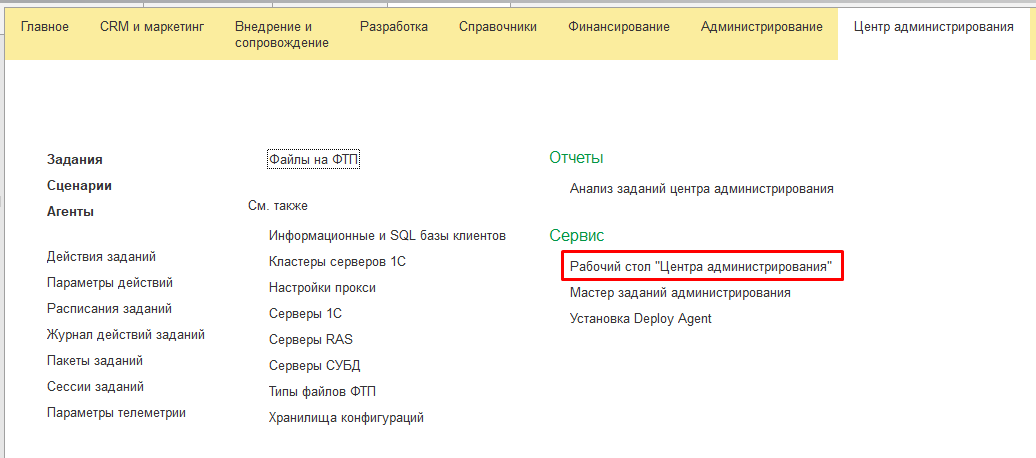Switch to Администрирование tab
The width and height of the screenshot is (1036, 458).
coord(762,27)
